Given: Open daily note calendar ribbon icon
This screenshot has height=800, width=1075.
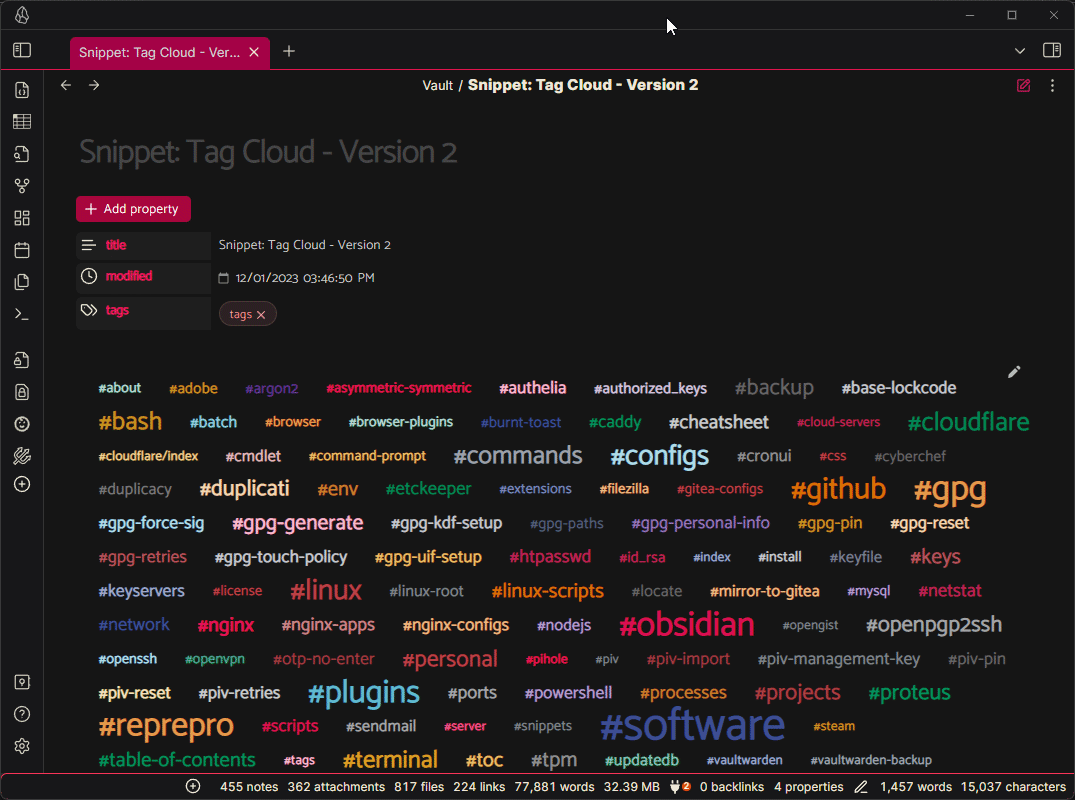Looking at the screenshot, I should (x=22, y=250).
